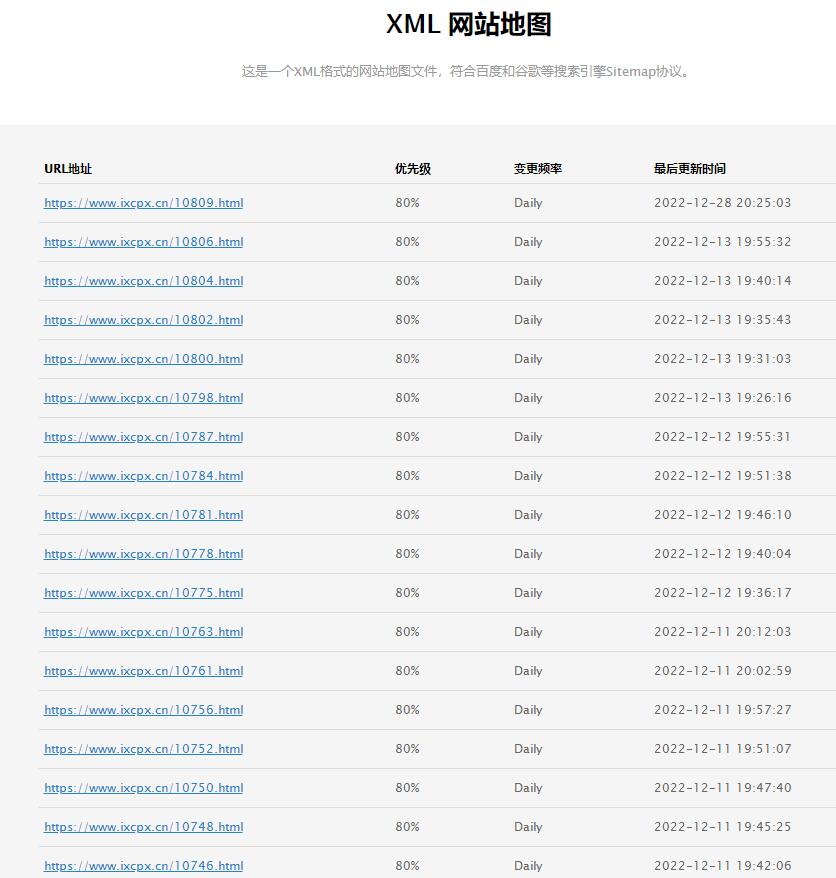Follow the 10775.html sitemap link
The image size is (836, 878).
[143, 593]
